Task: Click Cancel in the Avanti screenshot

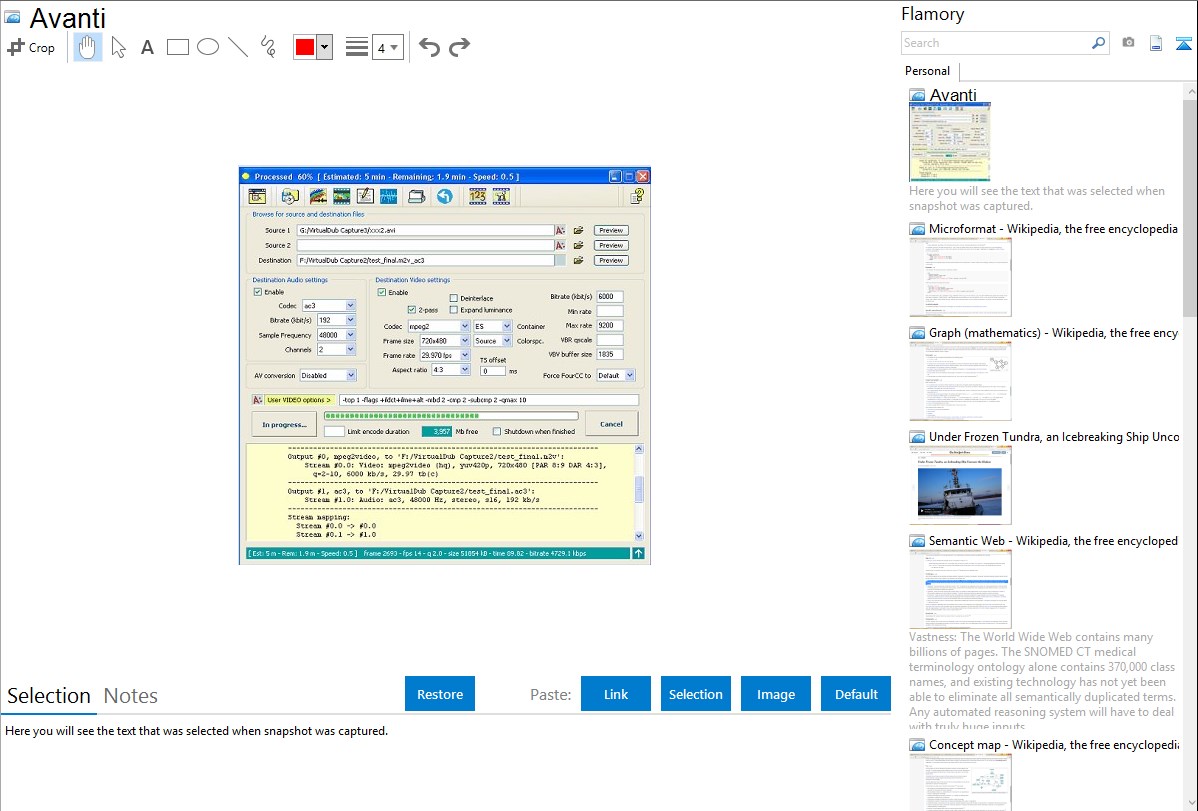Action: coord(611,423)
